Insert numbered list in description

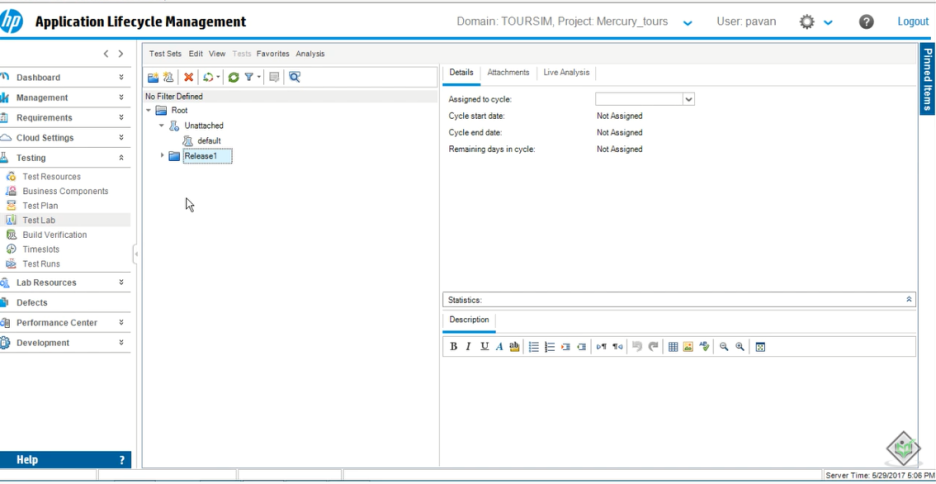pos(550,347)
